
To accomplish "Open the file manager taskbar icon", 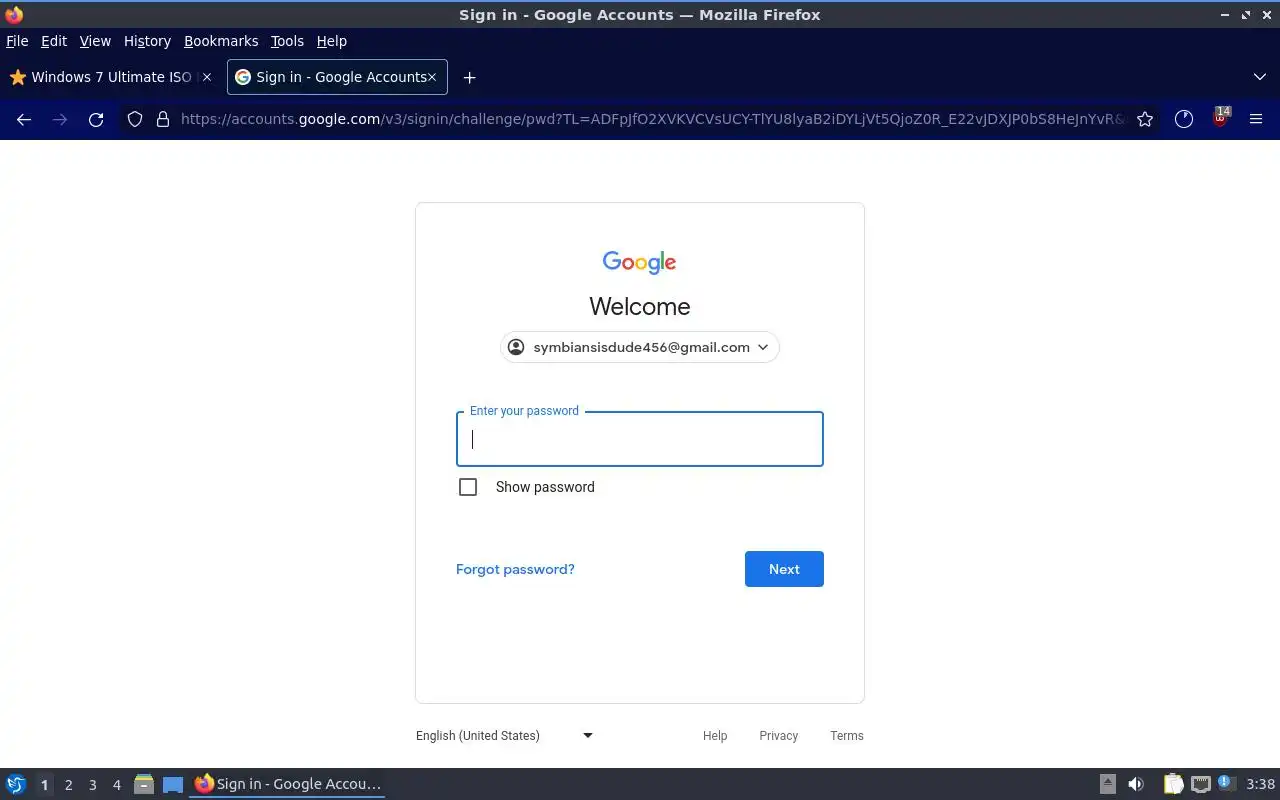I will pyautogui.click(x=144, y=784).
